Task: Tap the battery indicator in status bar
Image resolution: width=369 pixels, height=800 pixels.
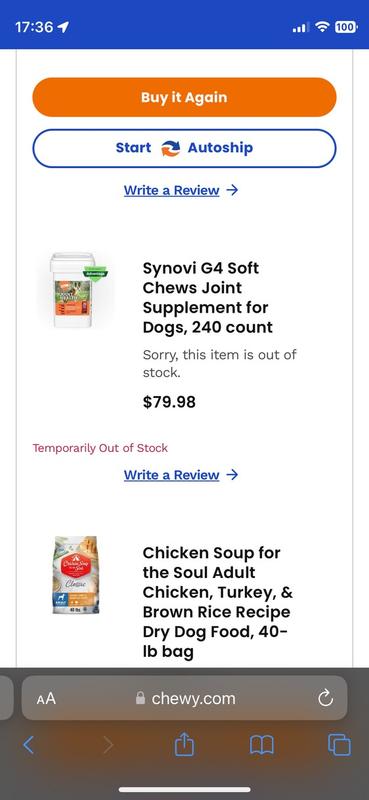Action: [x=346, y=27]
